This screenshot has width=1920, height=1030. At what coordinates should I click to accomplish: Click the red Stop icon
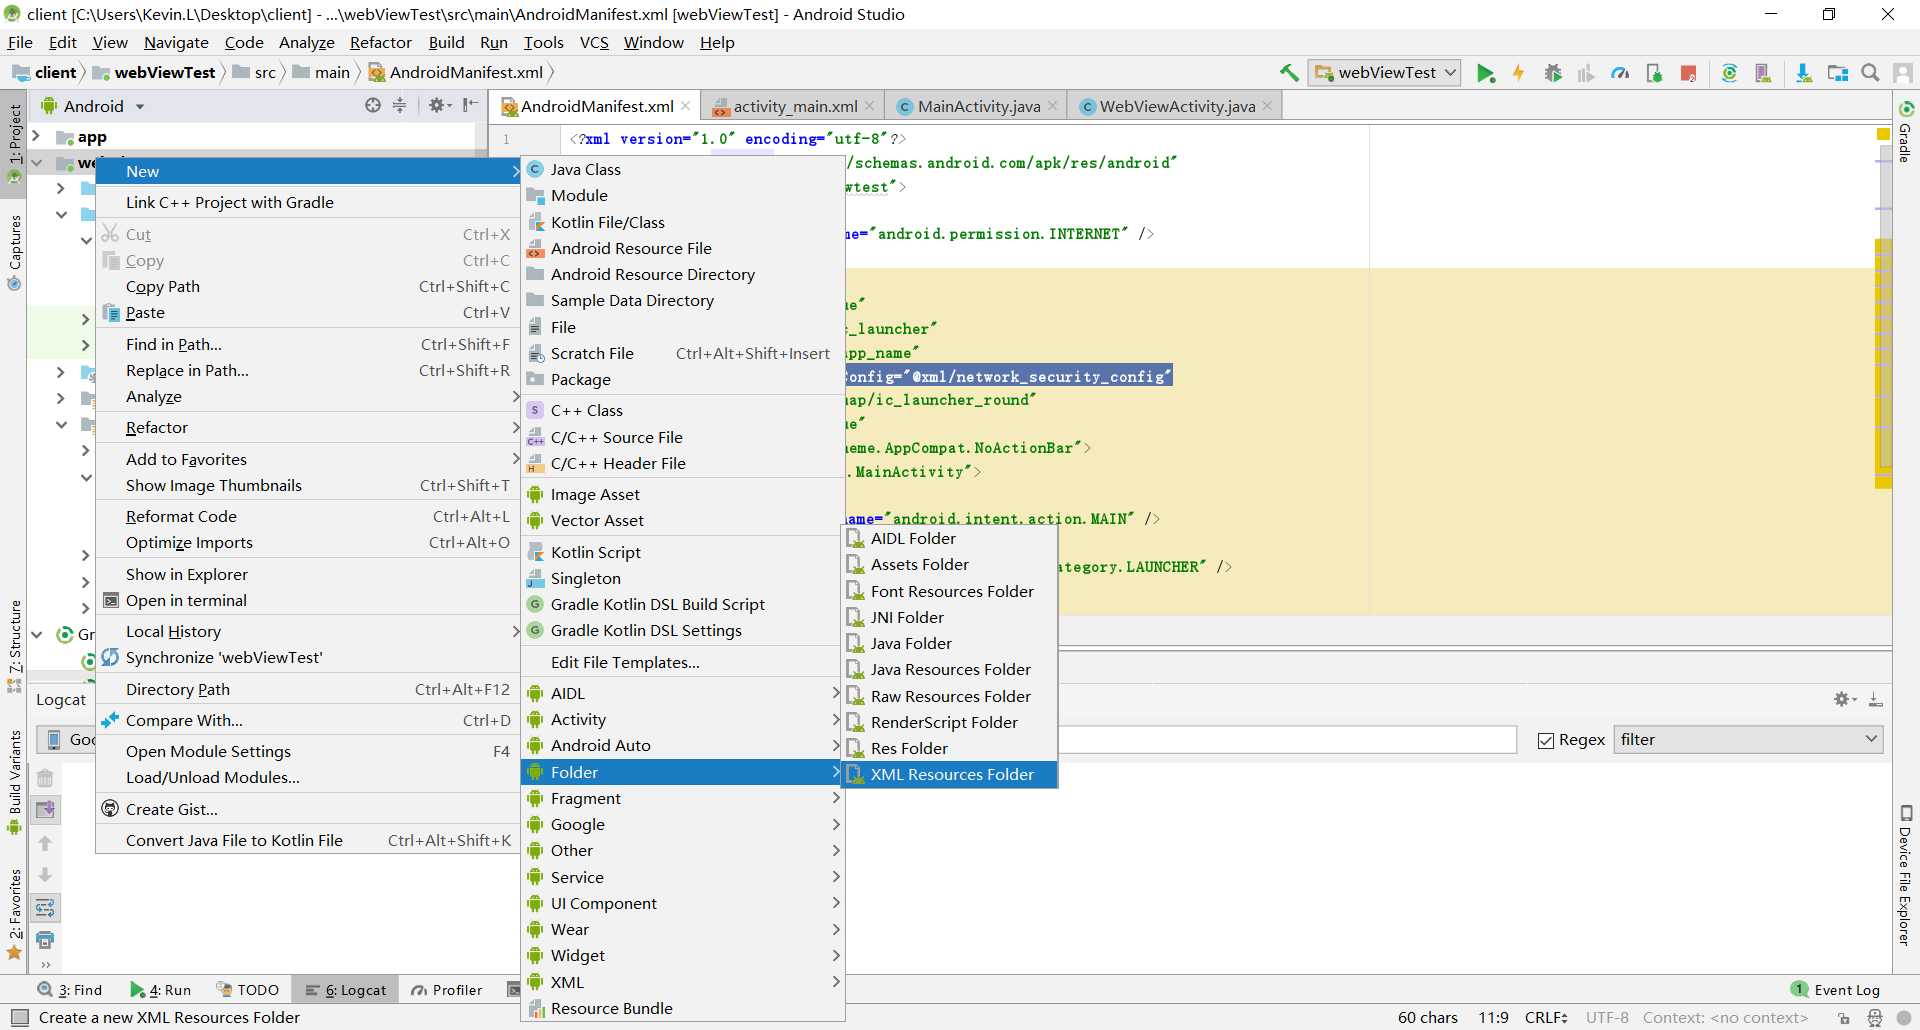click(x=1688, y=72)
